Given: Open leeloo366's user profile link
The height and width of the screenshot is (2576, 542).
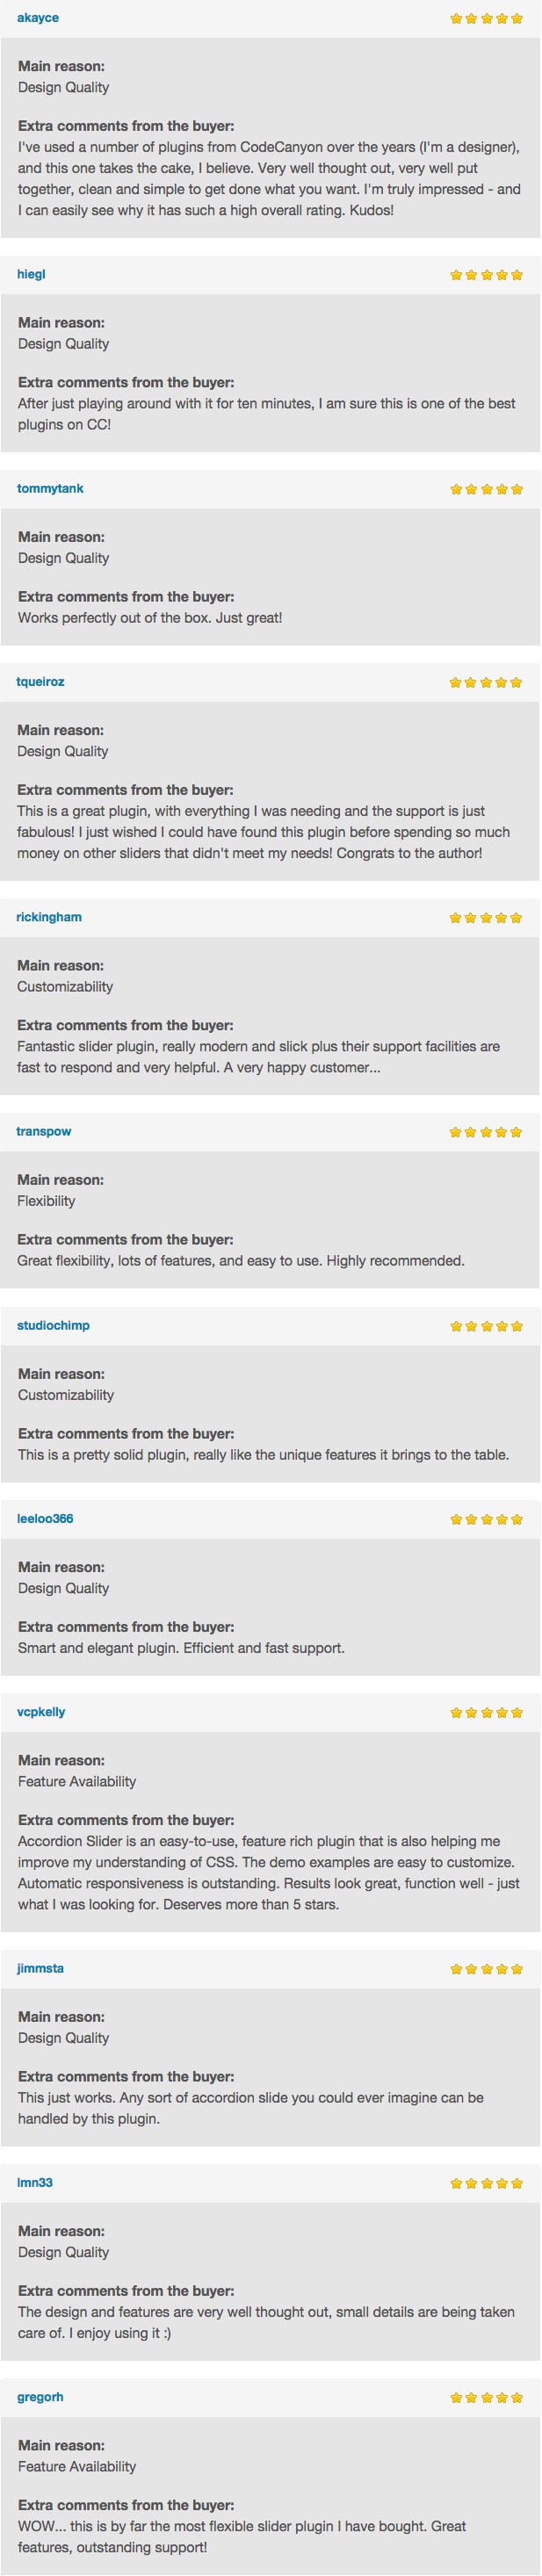Looking at the screenshot, I should 45,1518.
